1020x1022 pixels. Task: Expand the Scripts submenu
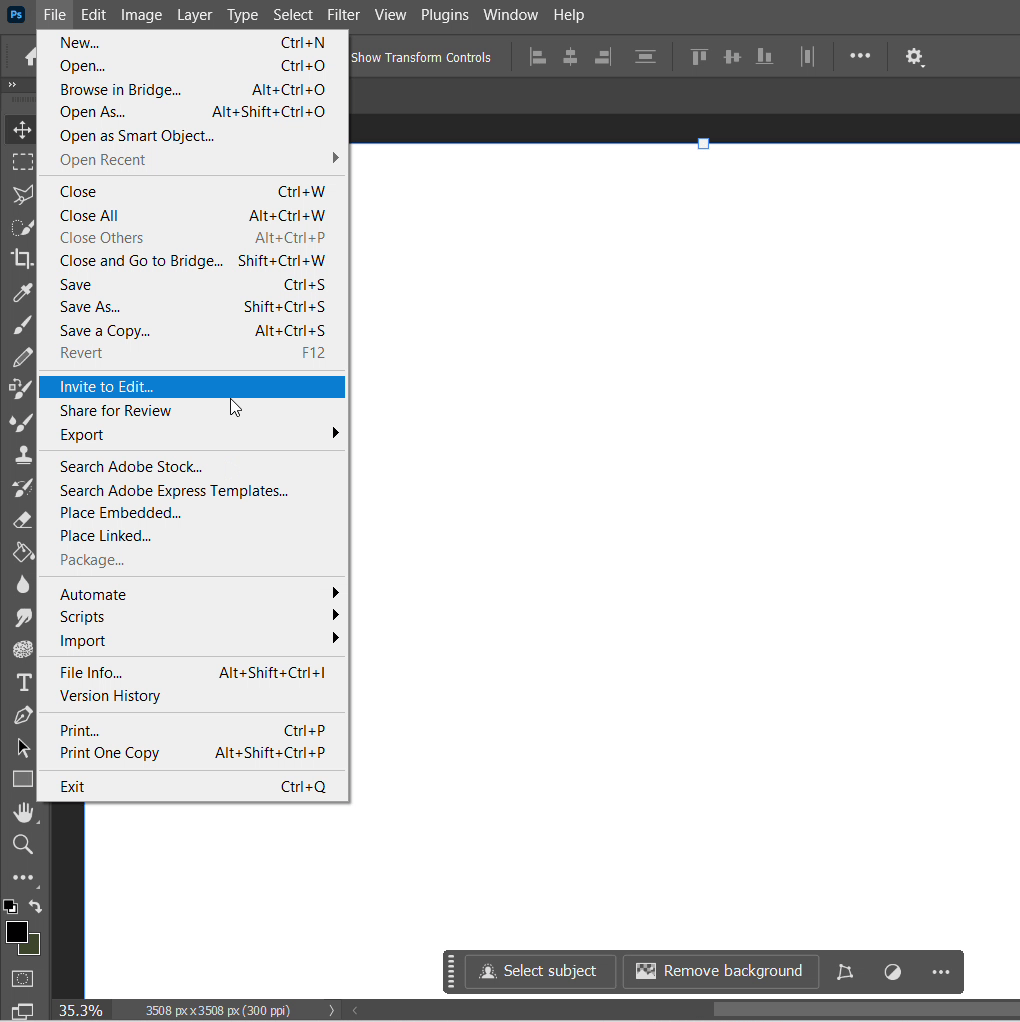point(192,617)
